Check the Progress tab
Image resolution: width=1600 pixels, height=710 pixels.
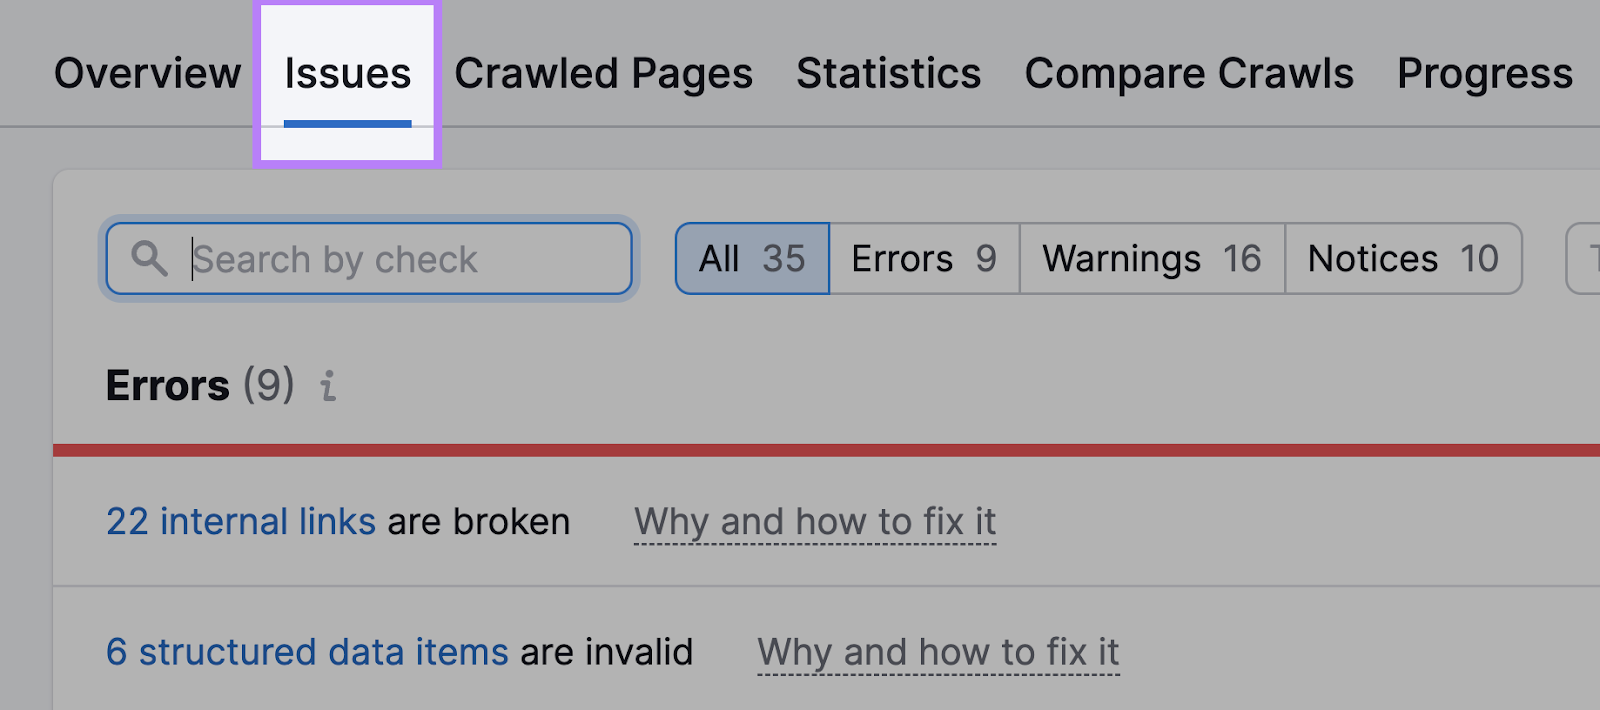pyautogui.click(x=1484, y=72)
